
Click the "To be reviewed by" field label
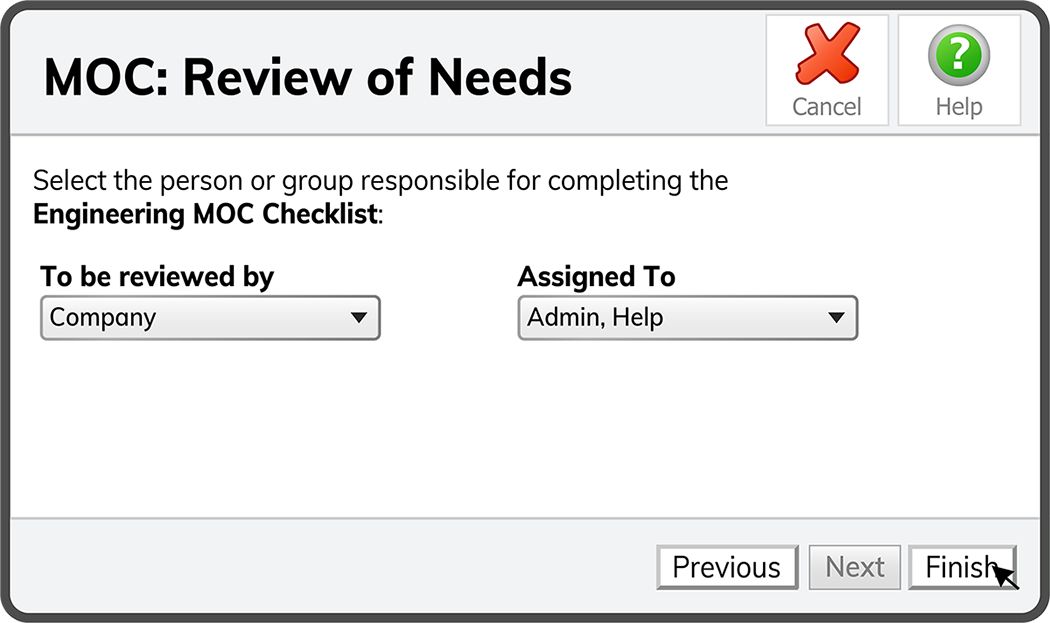coord(157,276)
